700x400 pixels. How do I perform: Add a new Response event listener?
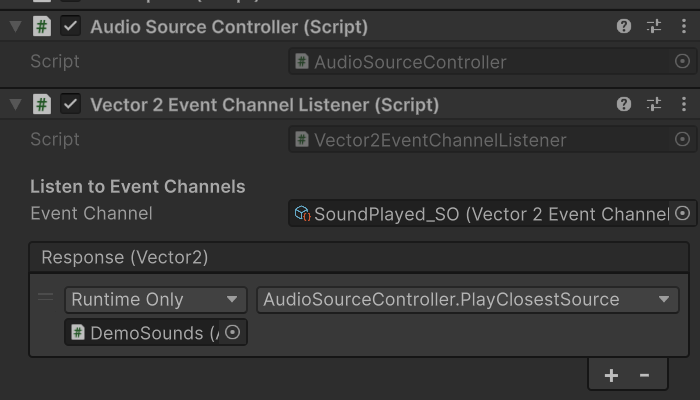pyautogui.click(x=612, y=375)
